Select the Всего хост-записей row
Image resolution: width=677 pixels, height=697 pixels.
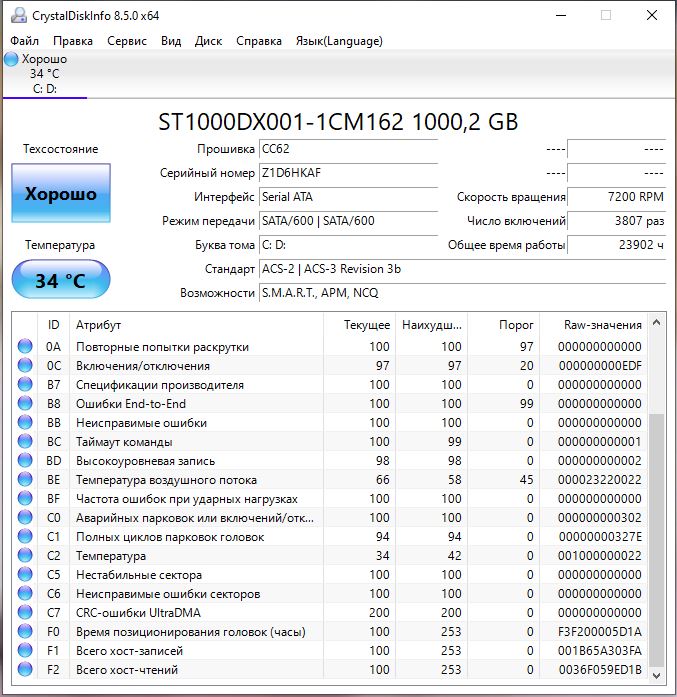point(330,650)
